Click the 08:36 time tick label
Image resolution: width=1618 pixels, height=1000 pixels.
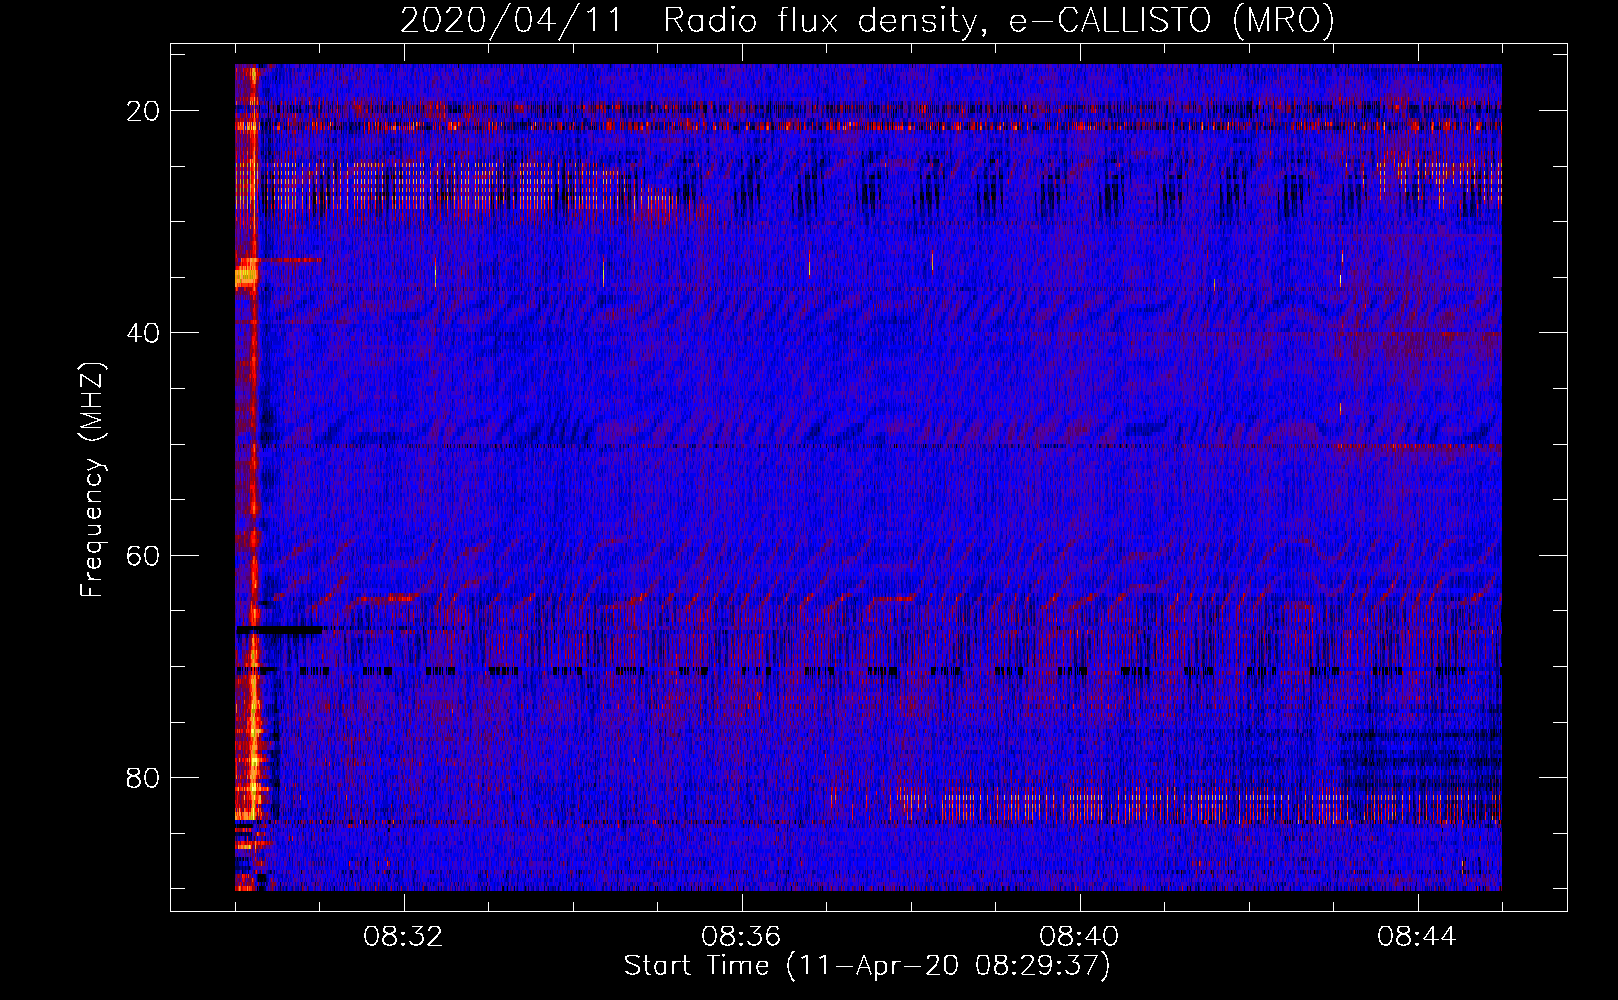pyautogui.click(x=741, y=937)
